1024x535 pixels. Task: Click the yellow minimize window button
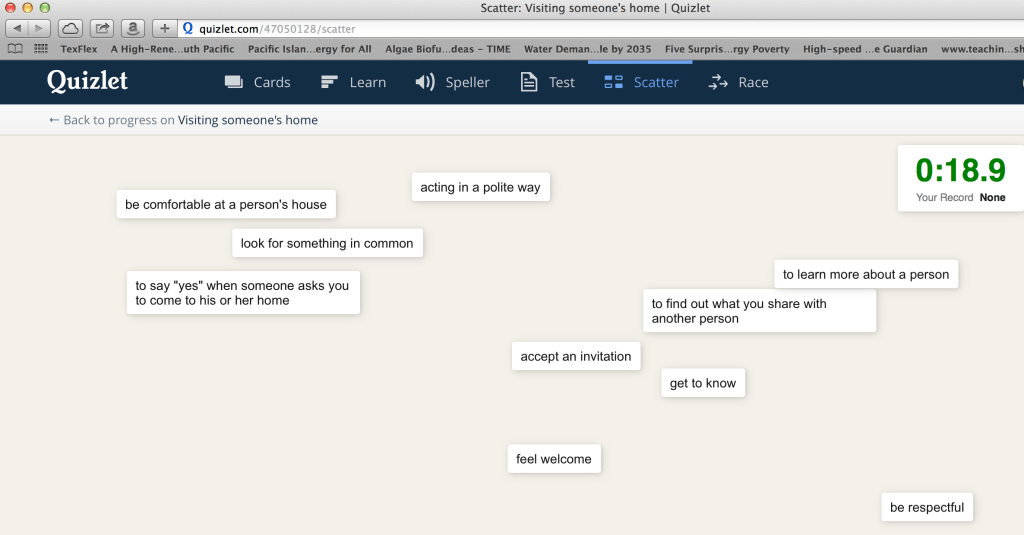point(27,8)
